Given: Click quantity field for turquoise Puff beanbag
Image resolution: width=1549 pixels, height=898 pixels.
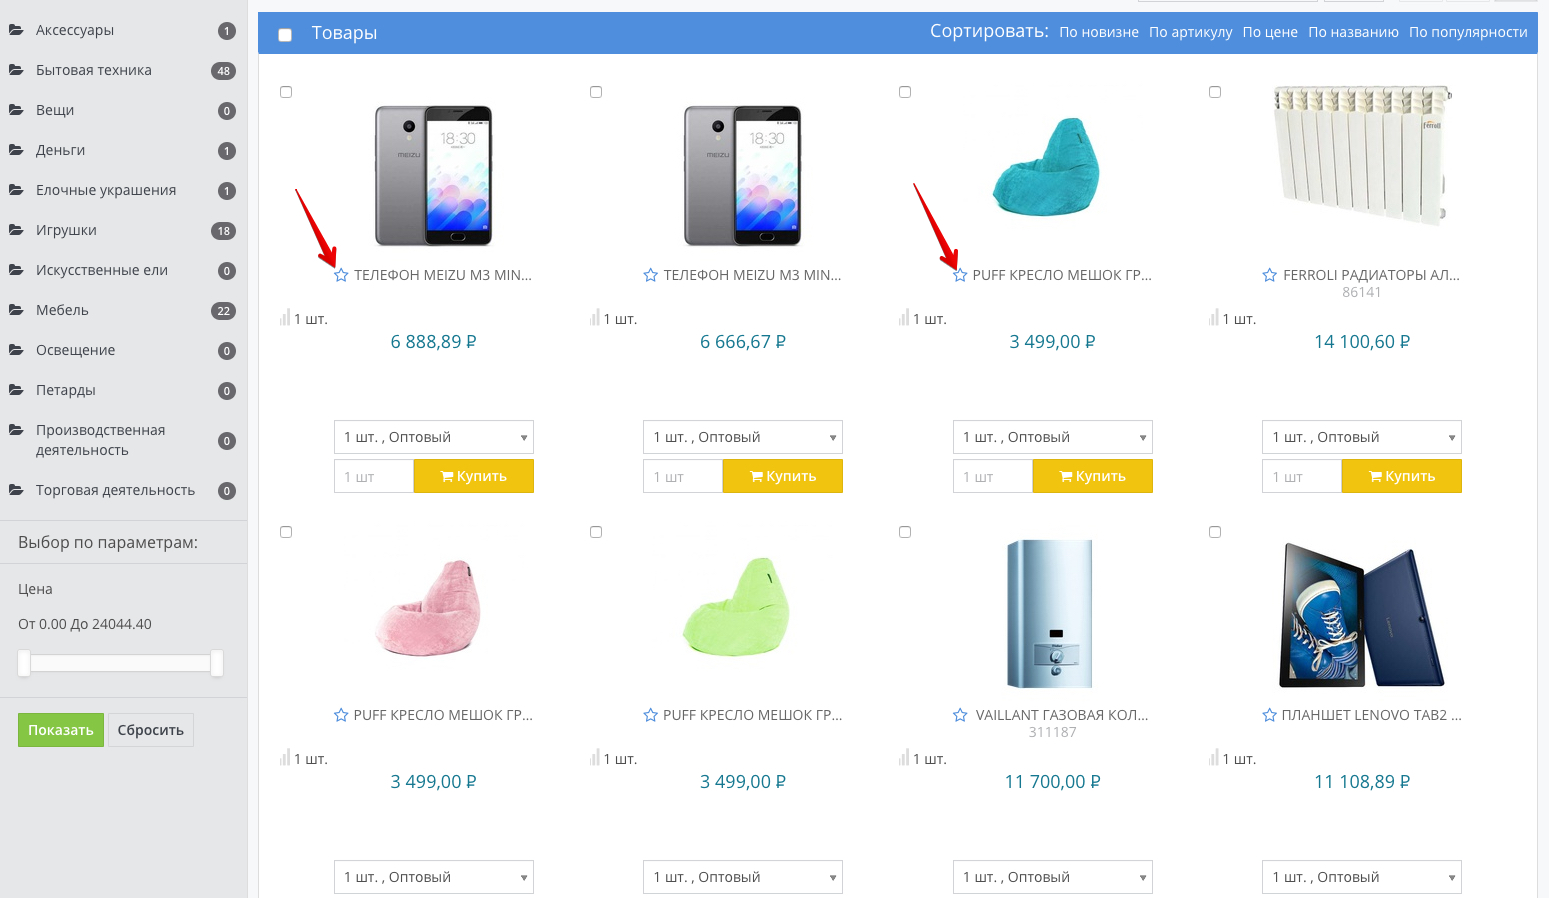Looking at the screenshot, I should [x=992, y=477].
